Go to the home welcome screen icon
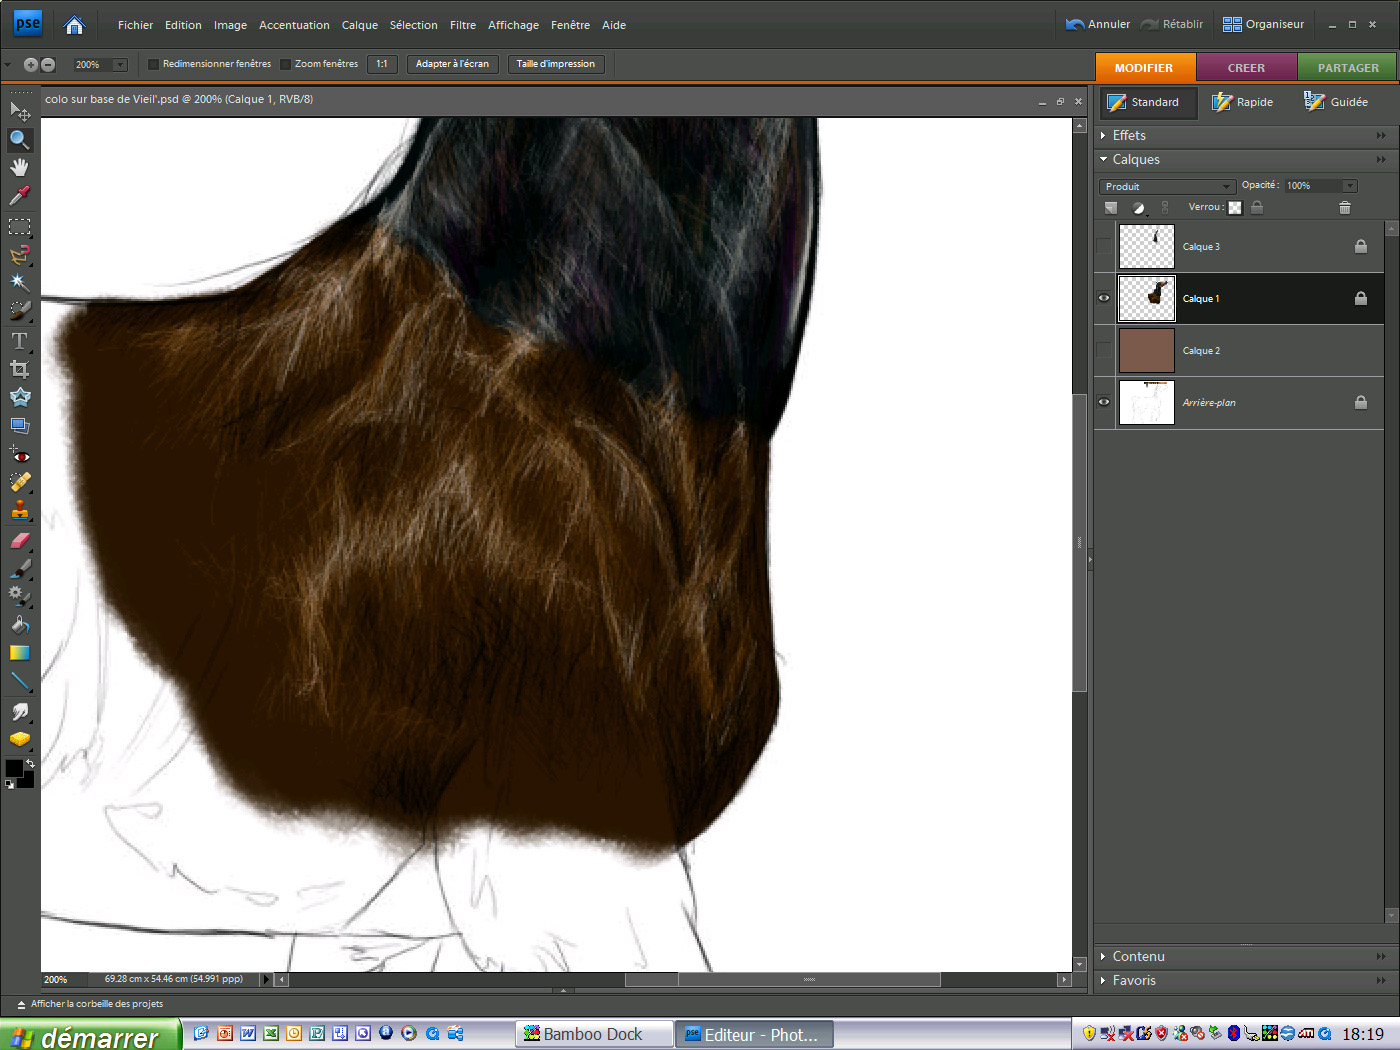Screen dimensions: 1400x1050 click(74, 25)
